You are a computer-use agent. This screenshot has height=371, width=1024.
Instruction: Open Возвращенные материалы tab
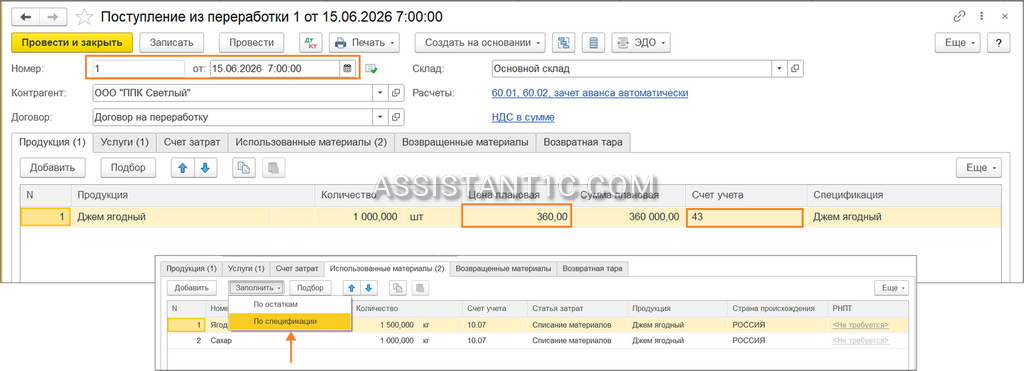click(465, 142)
